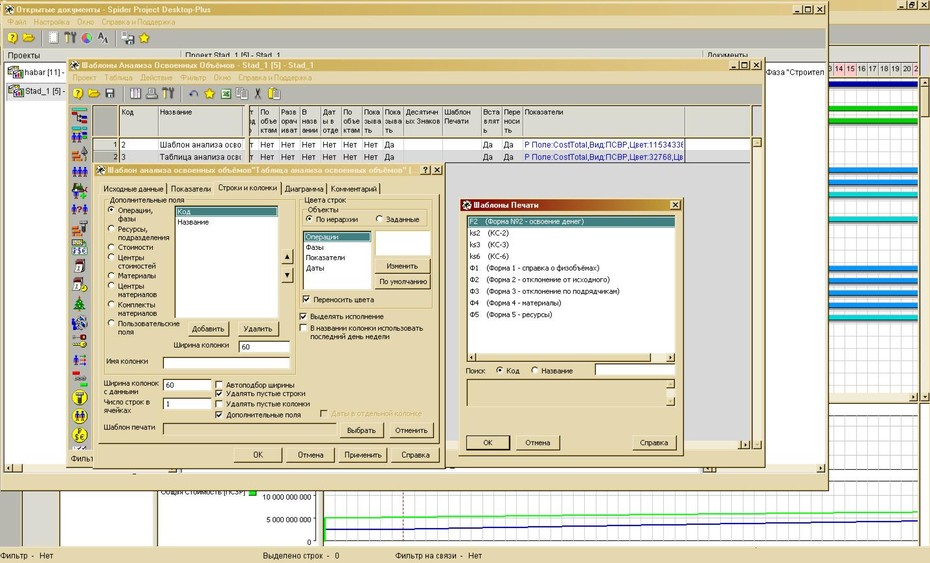This screenshot has height=563, width=930.
Task: Click the Ширина колонки input field
Action: 264,346
